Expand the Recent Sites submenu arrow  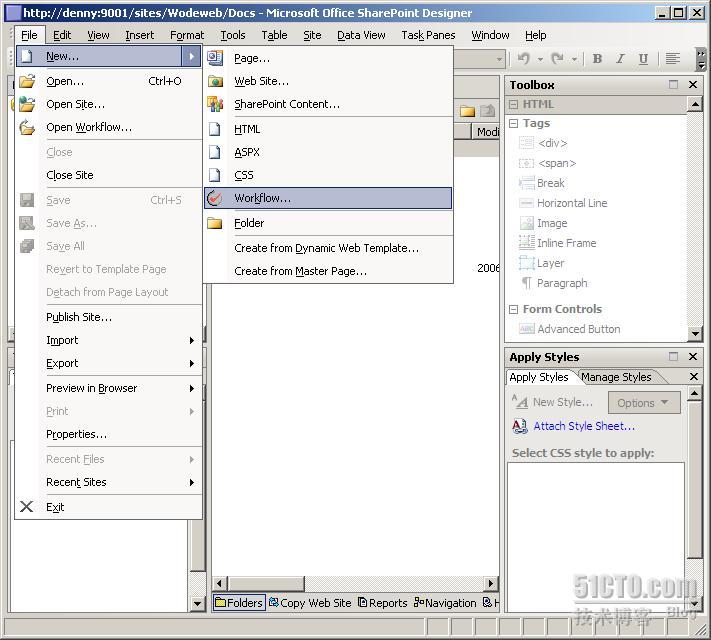pyautogui.click(x=192, y=482)
